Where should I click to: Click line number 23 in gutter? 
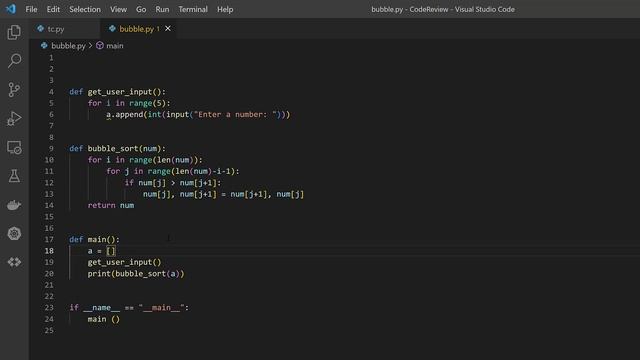click(49, 308)
